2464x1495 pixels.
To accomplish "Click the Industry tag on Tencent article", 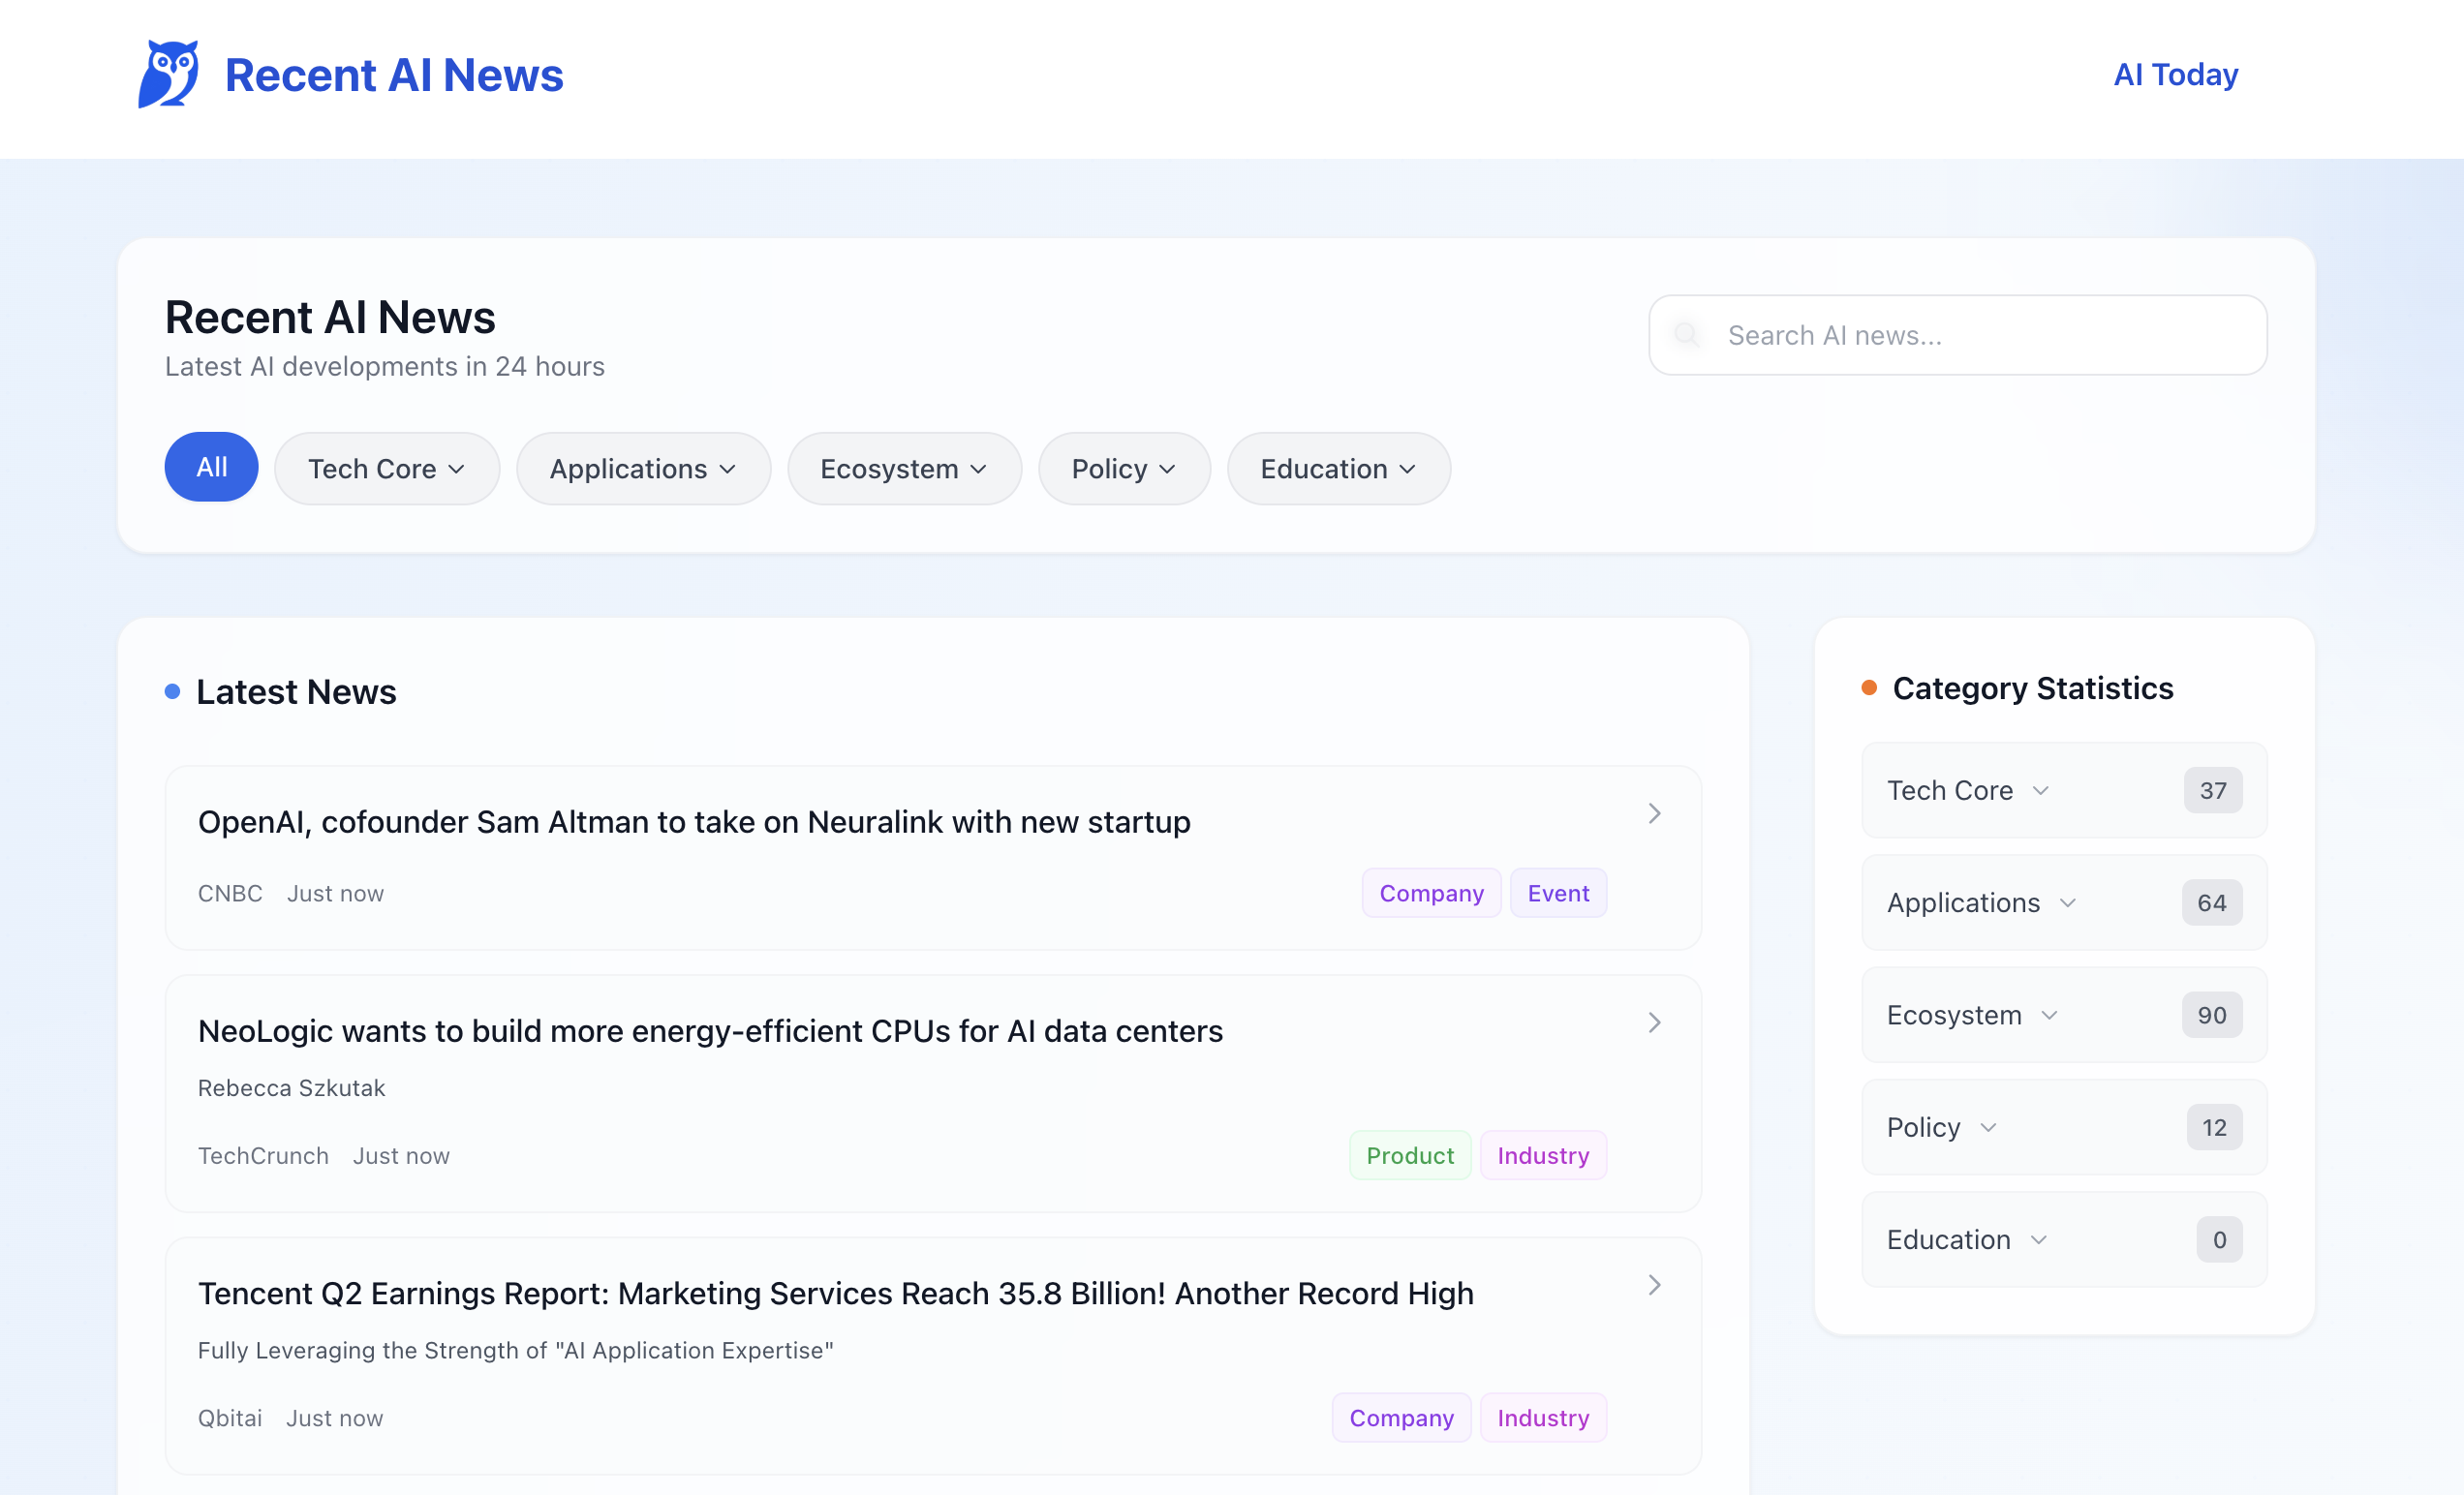I will point(1543,1418).
